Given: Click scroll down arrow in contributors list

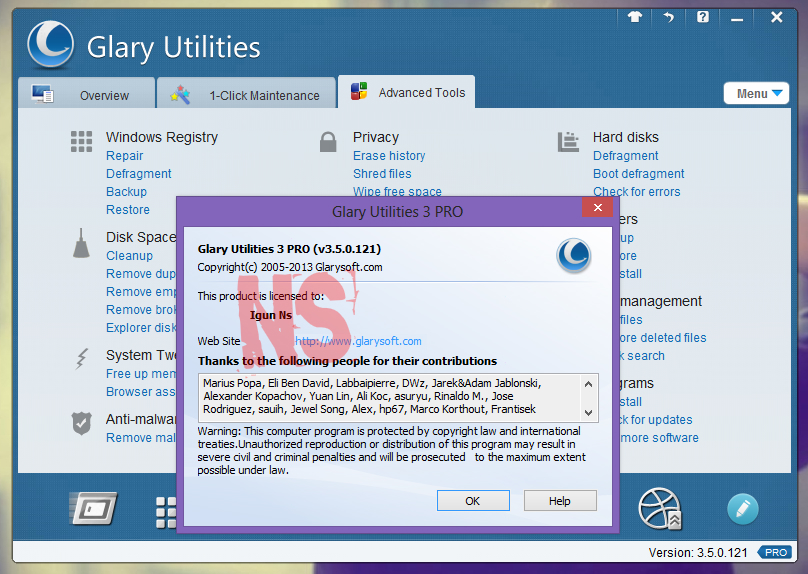Looking at the screenshot, I should coord(588,413).
